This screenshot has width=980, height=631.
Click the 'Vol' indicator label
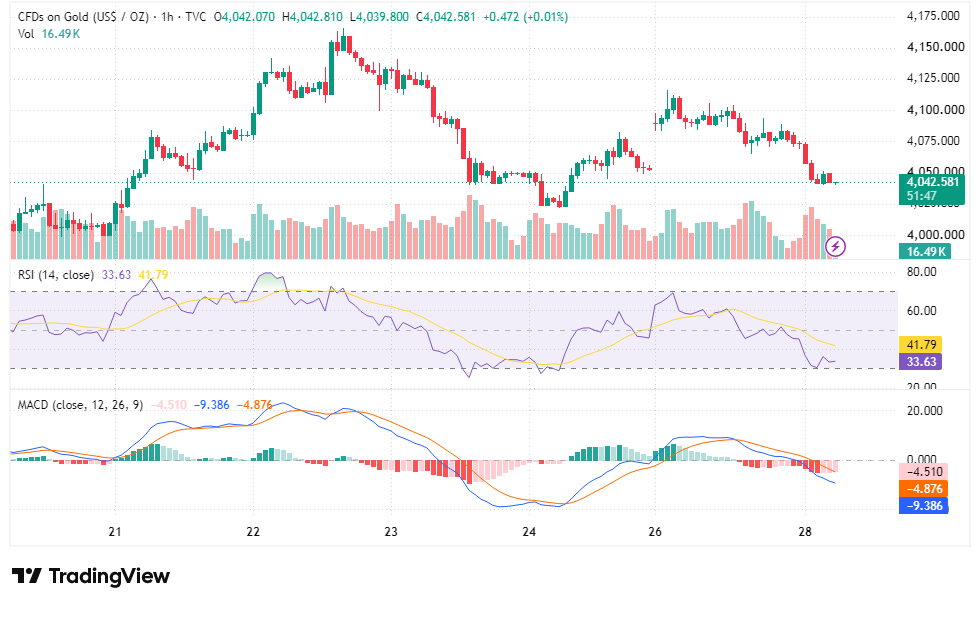[x=26, y=34]
